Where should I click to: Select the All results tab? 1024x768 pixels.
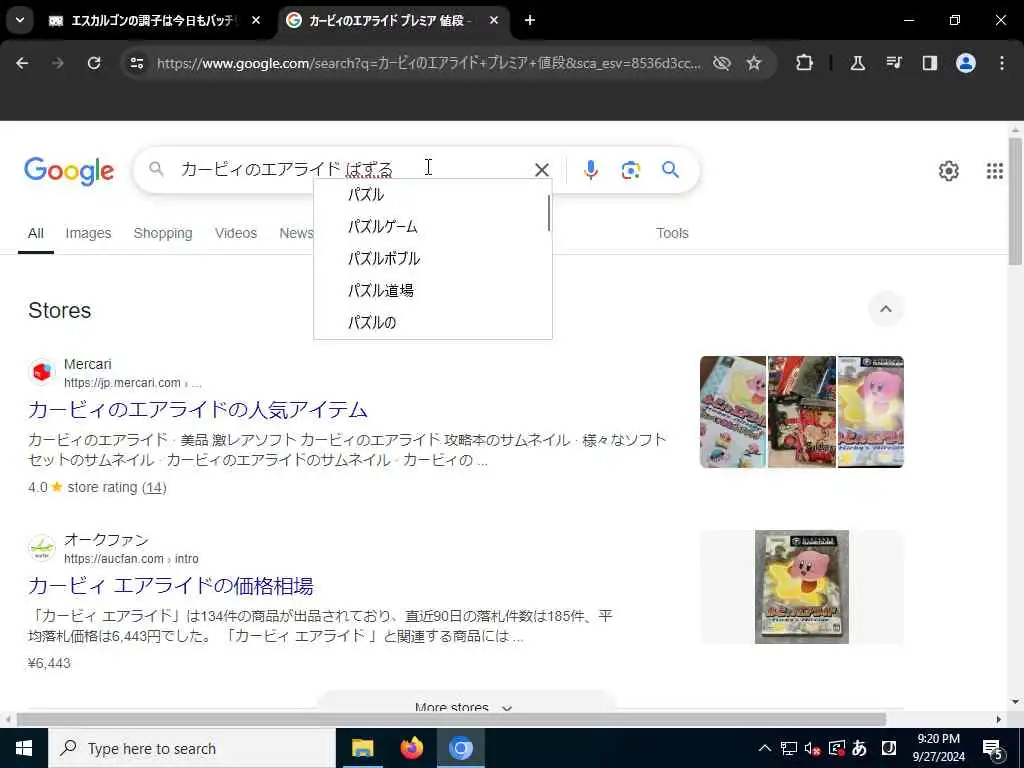[x=36, y=233]
